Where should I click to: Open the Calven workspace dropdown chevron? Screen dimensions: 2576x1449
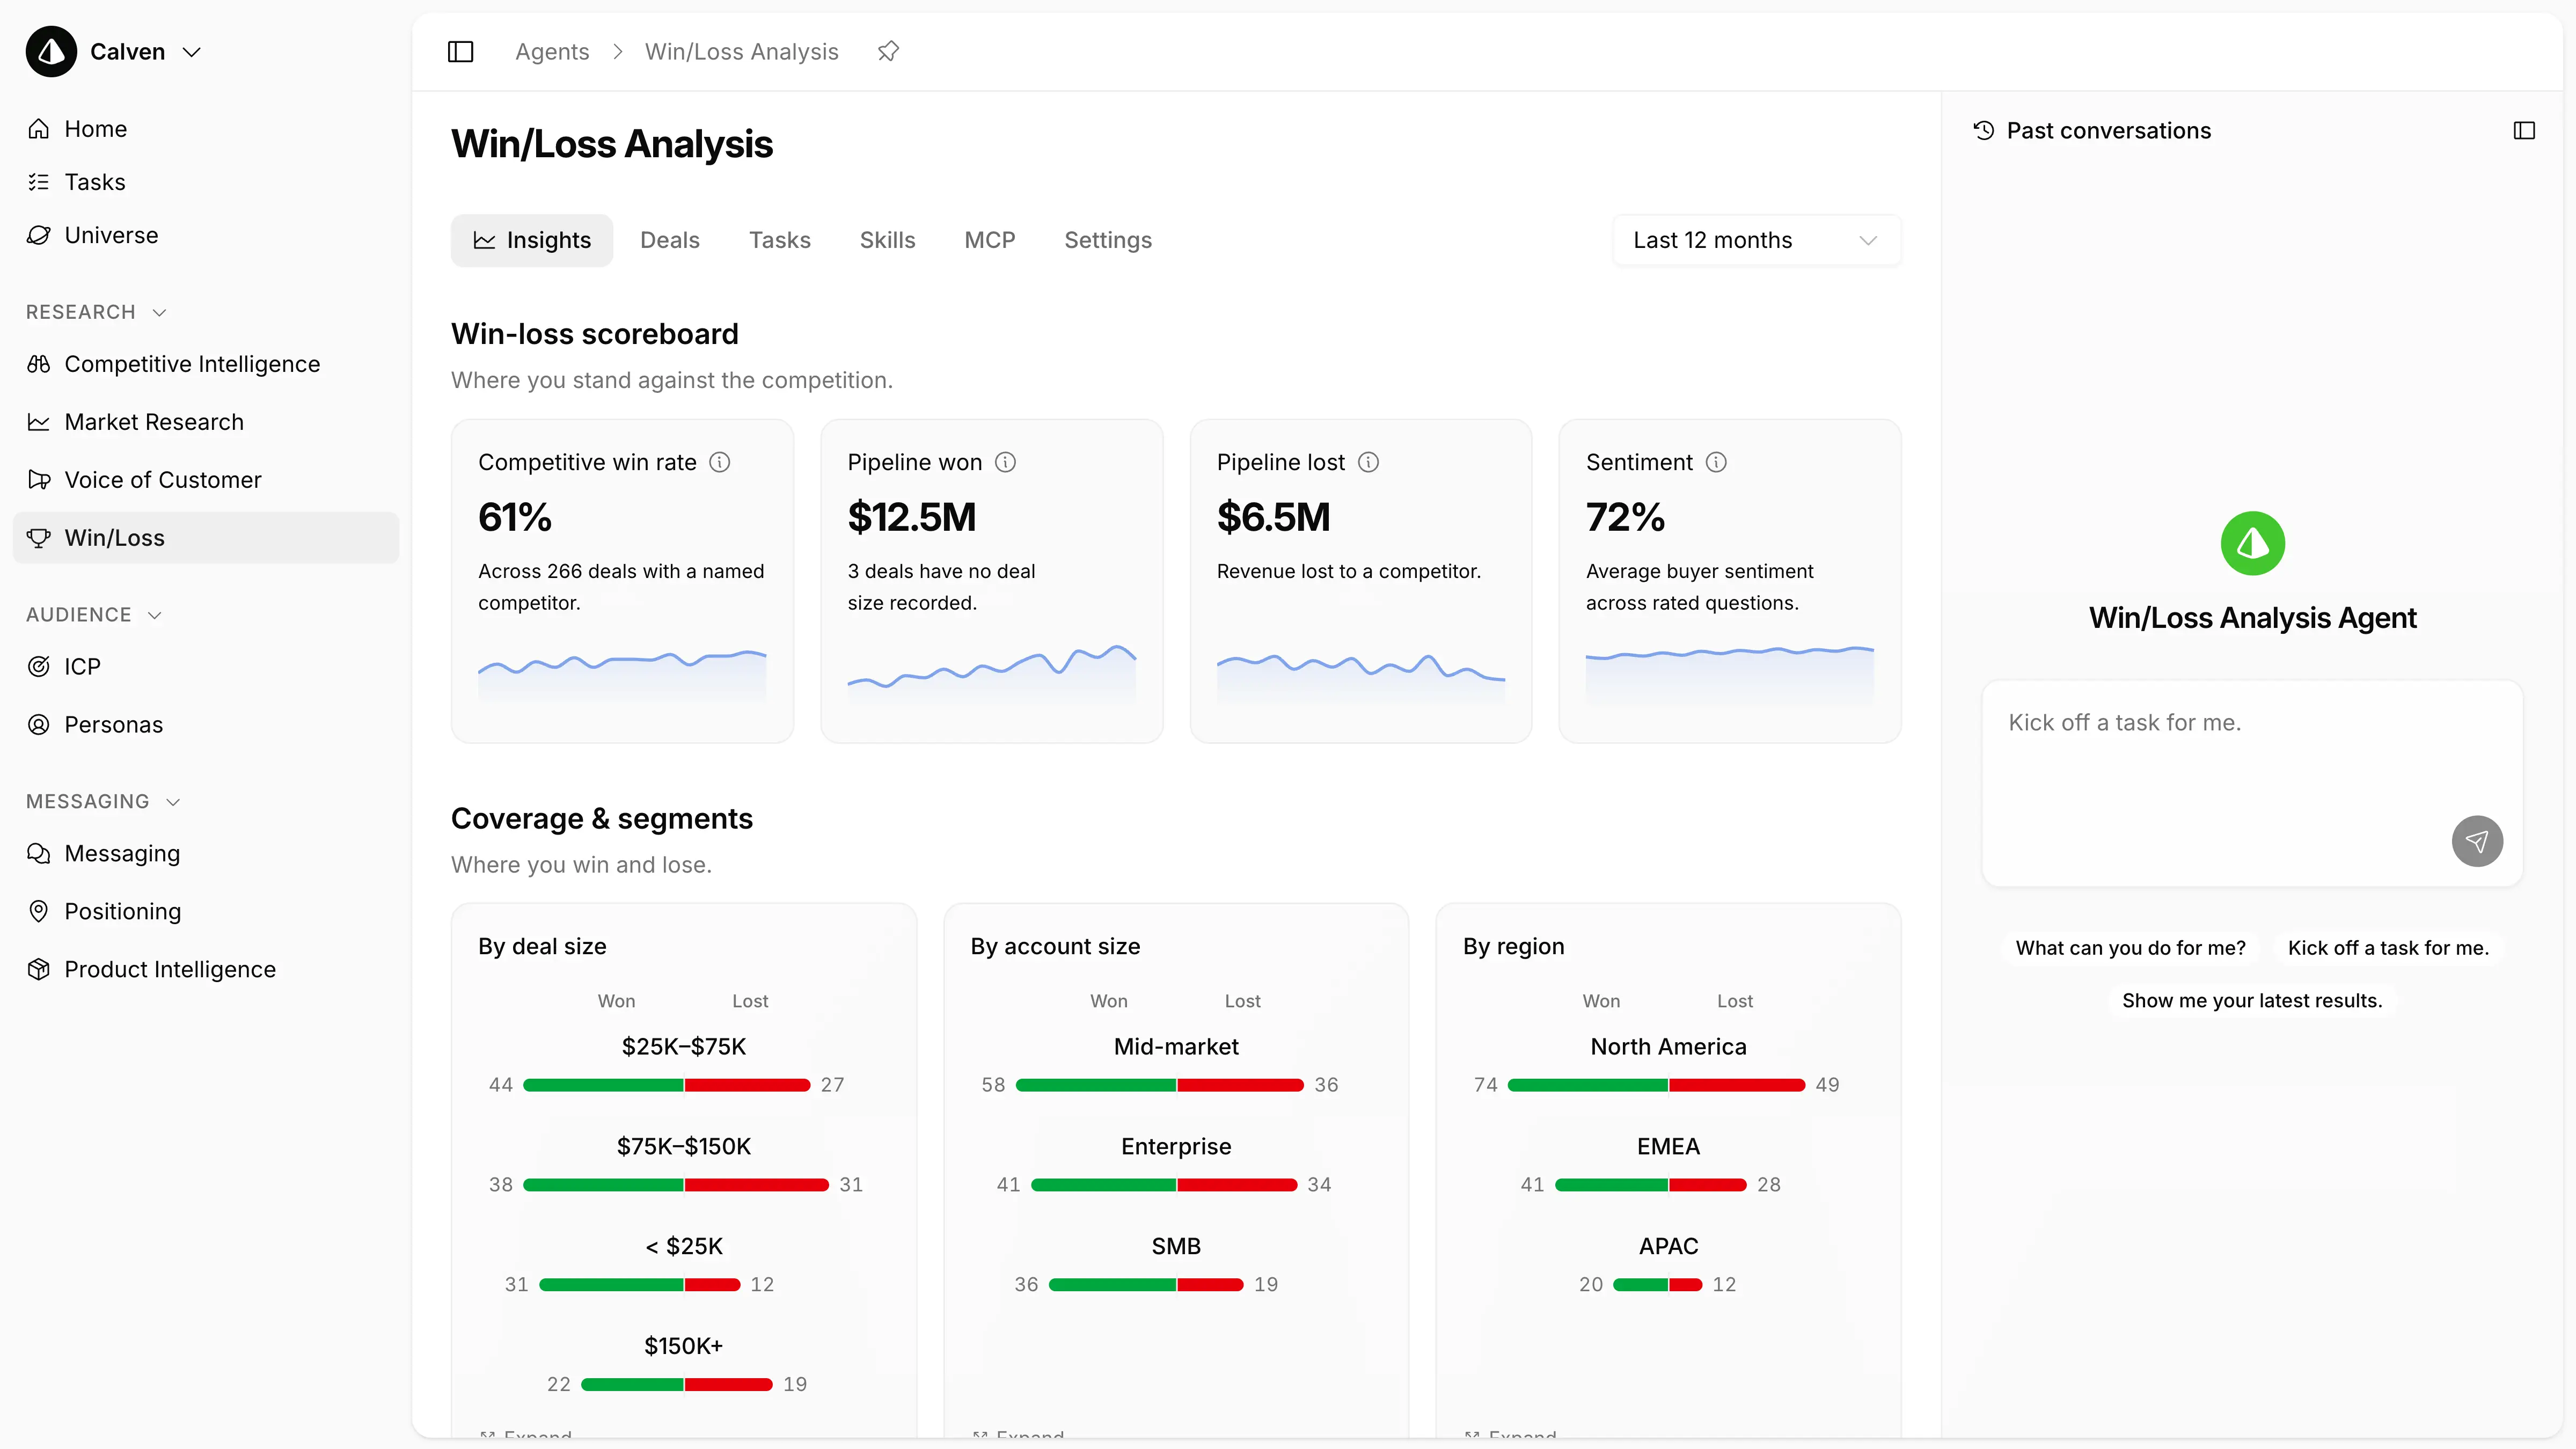pos(192,52)
